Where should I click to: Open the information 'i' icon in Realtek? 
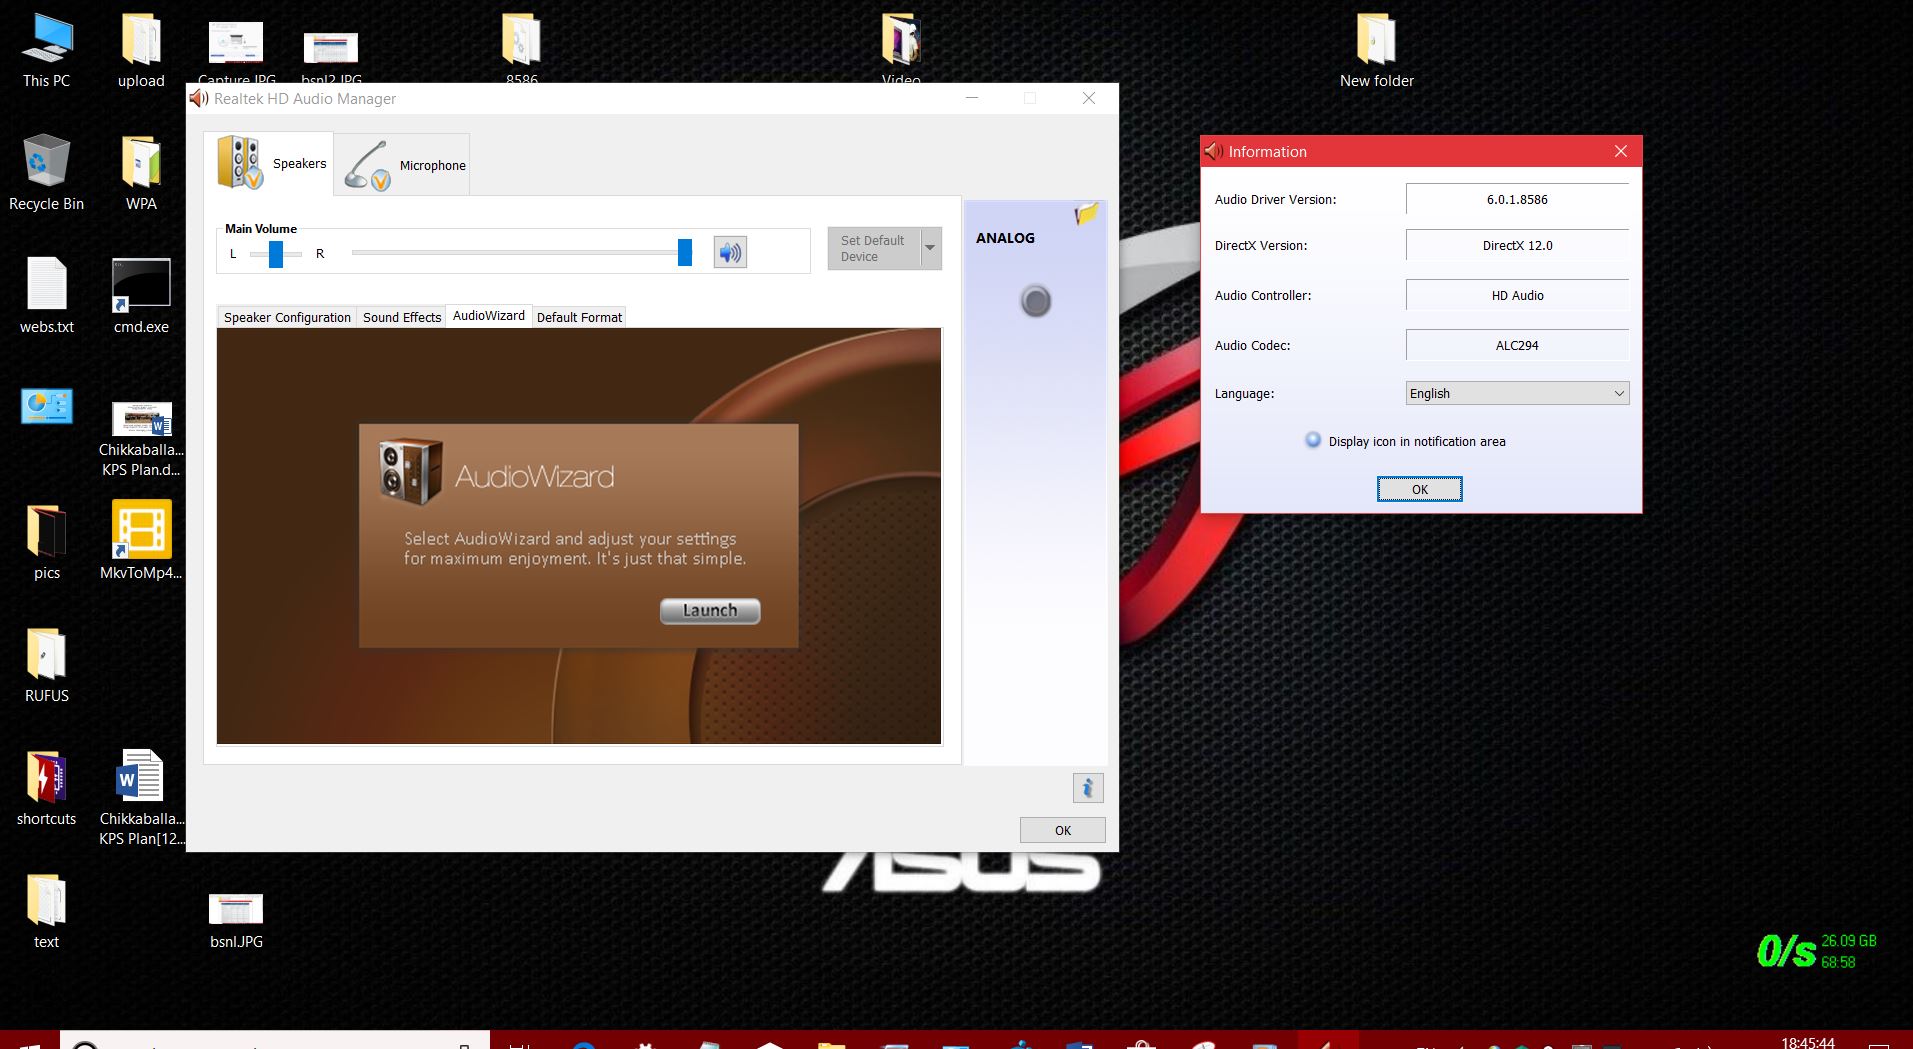click(1088, 788)
